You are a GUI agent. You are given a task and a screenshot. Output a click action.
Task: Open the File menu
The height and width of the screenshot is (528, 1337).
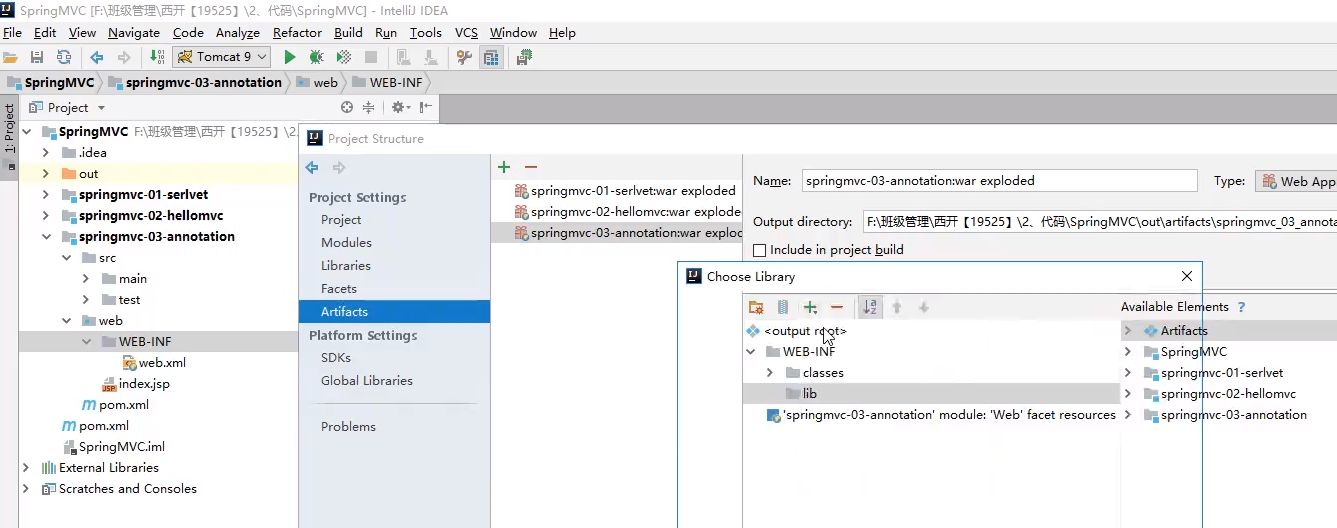click(x=12, y=32)
